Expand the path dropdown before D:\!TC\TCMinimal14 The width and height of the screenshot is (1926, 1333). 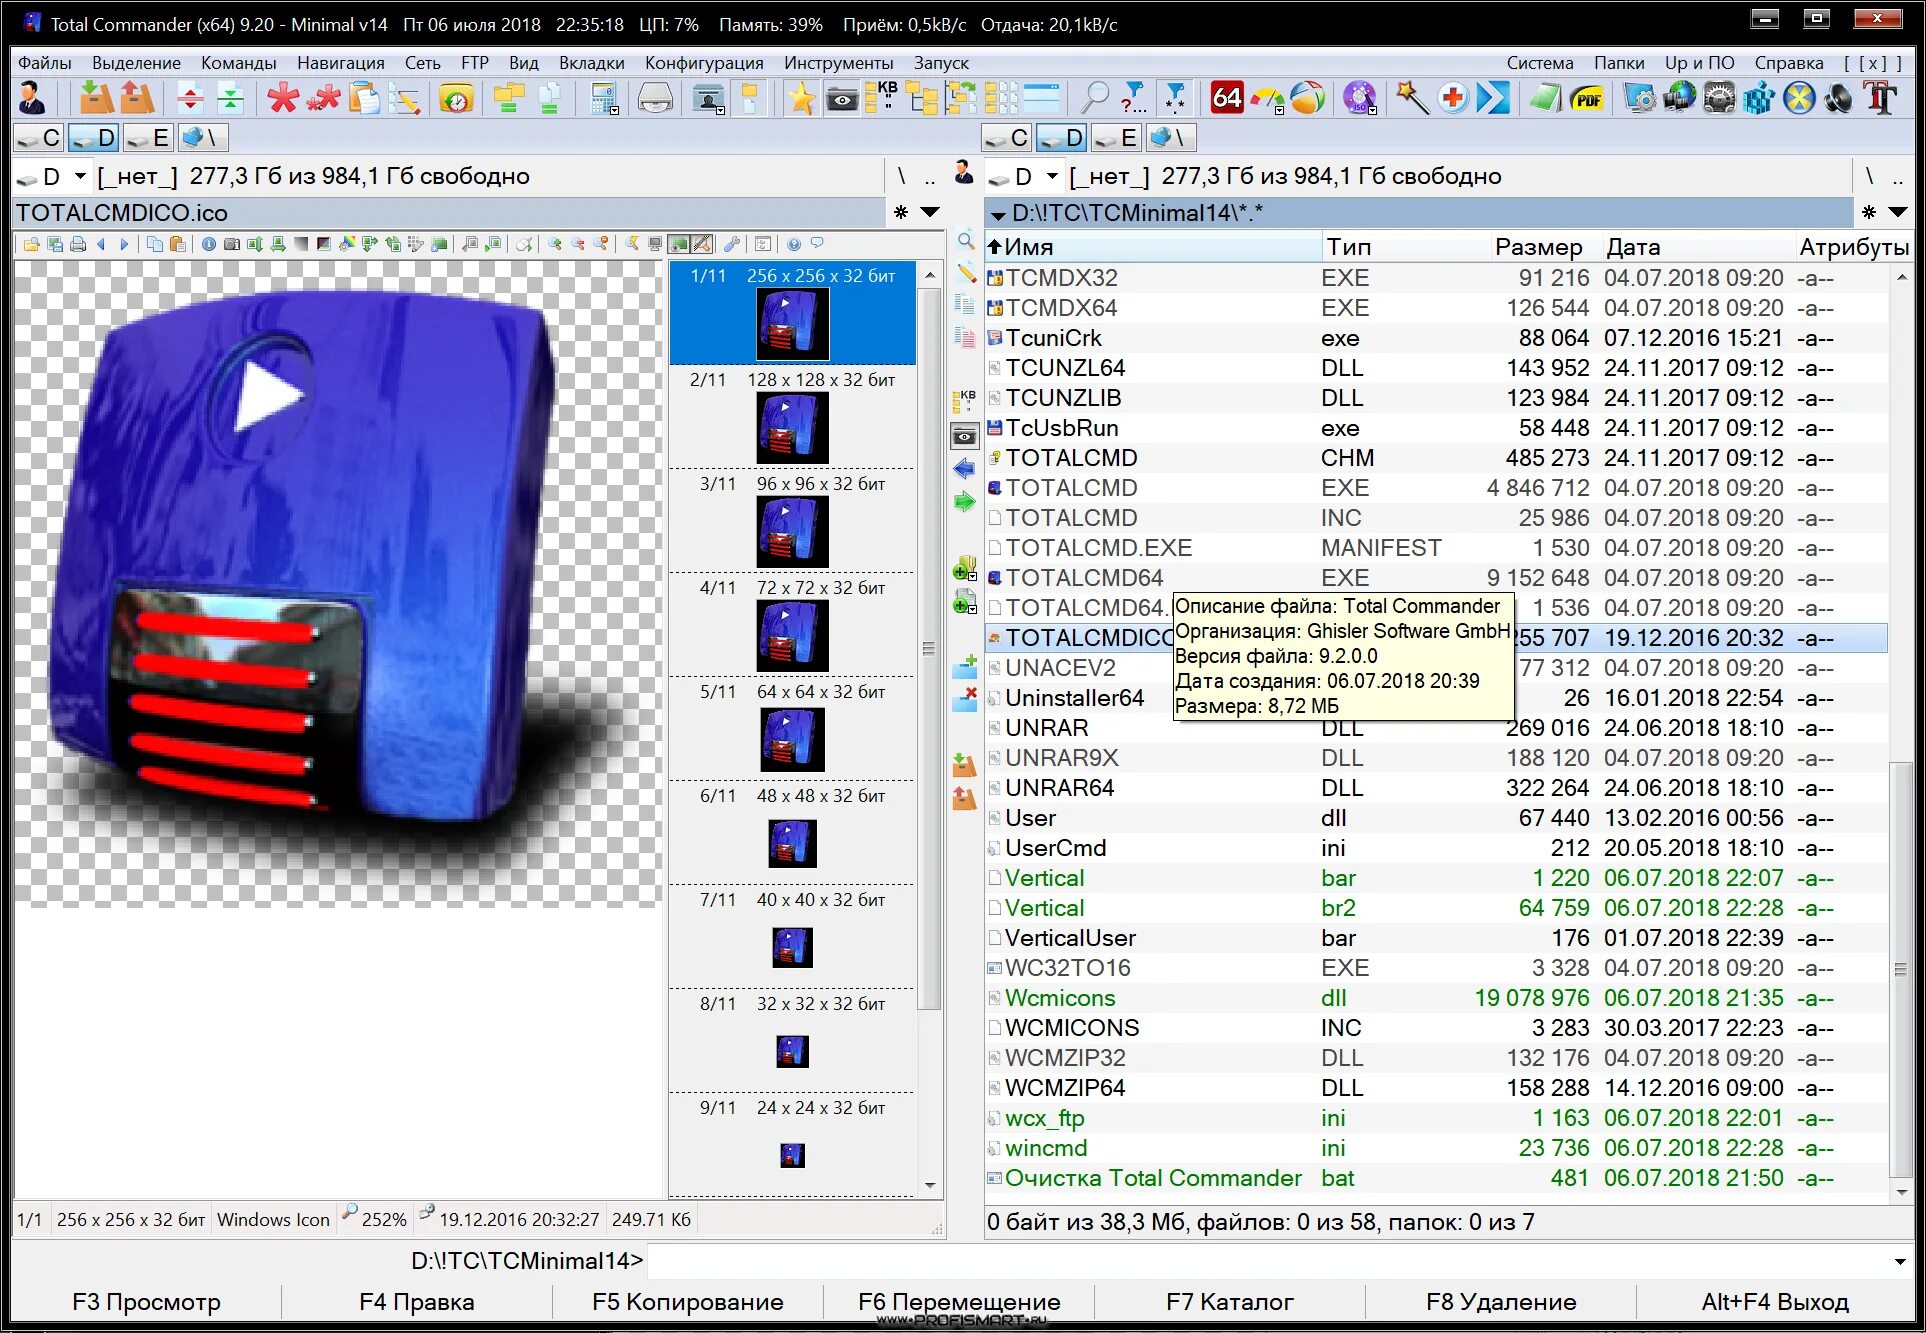tap(997, 214)
